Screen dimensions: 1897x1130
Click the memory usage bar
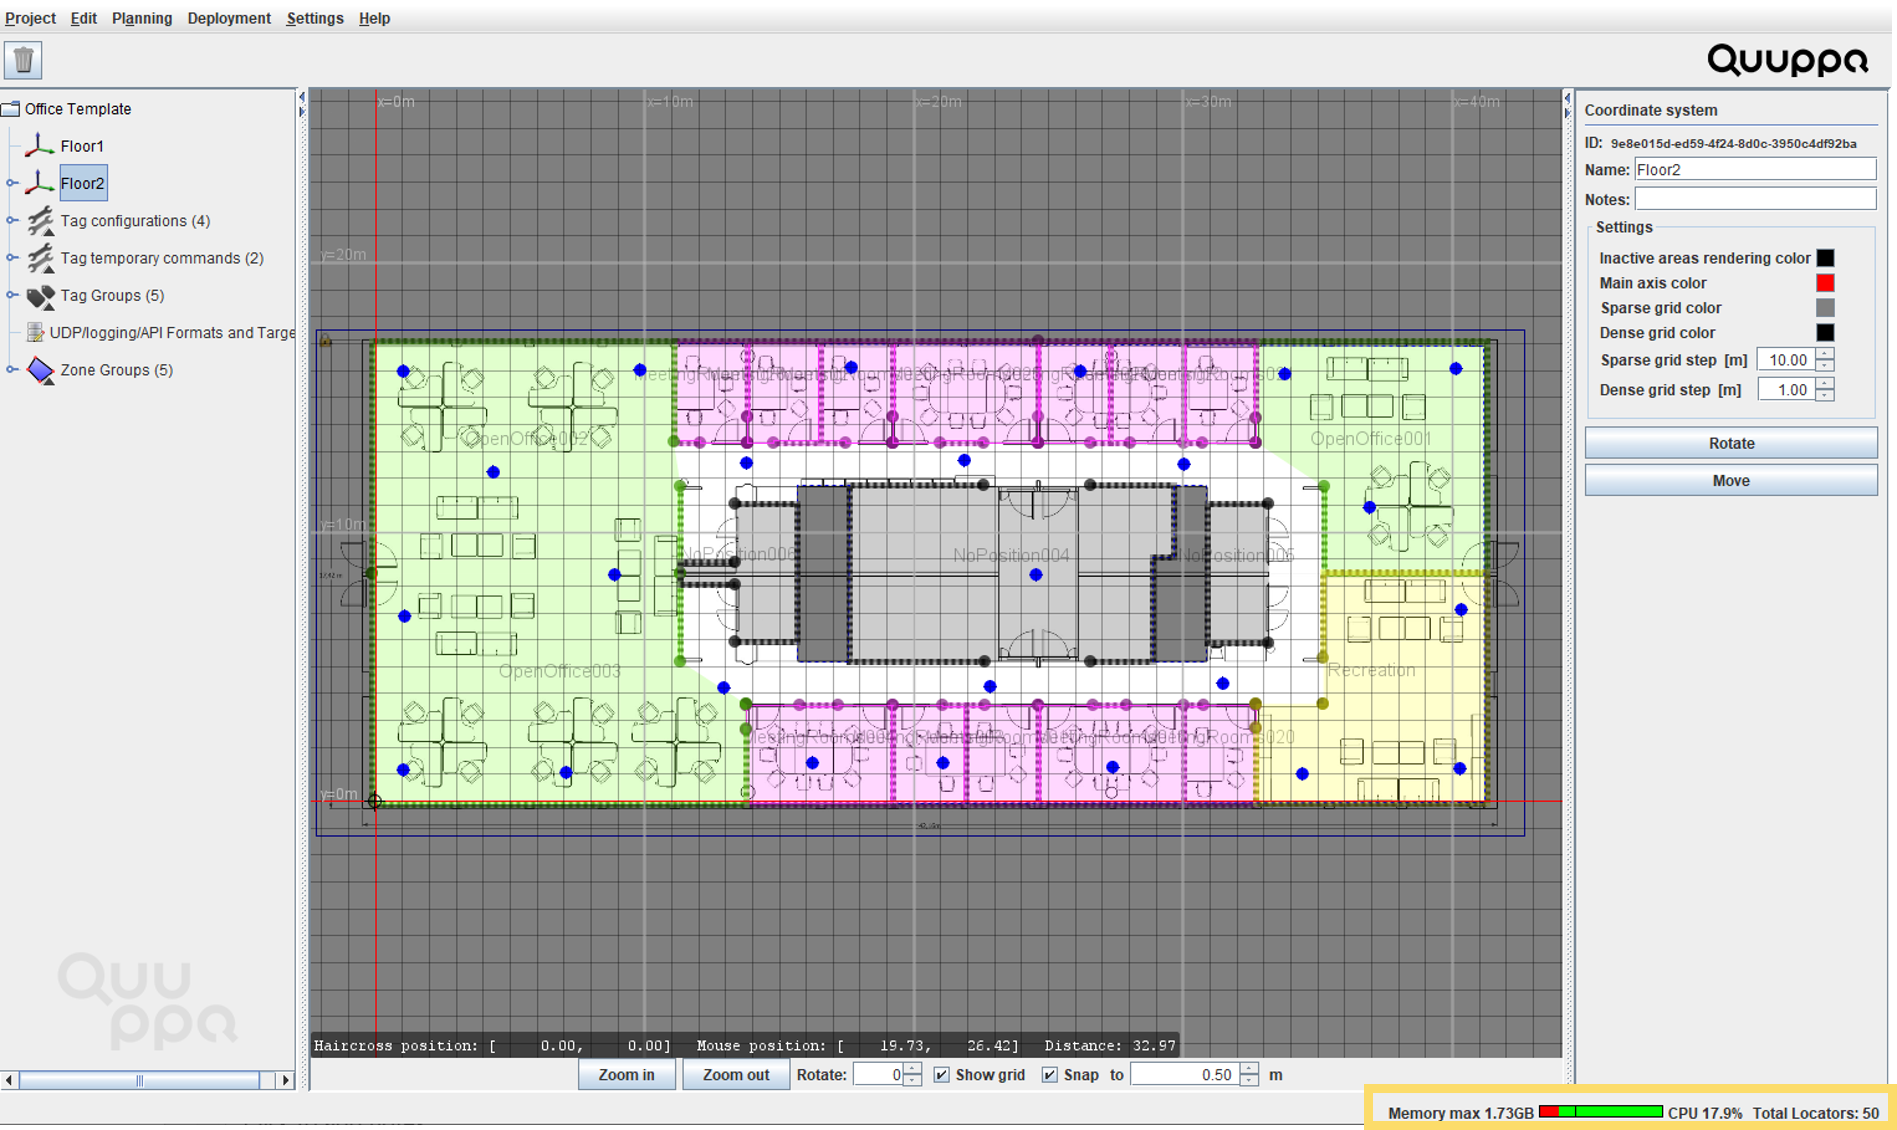pyautogui.click(x=1600, y=1112)
